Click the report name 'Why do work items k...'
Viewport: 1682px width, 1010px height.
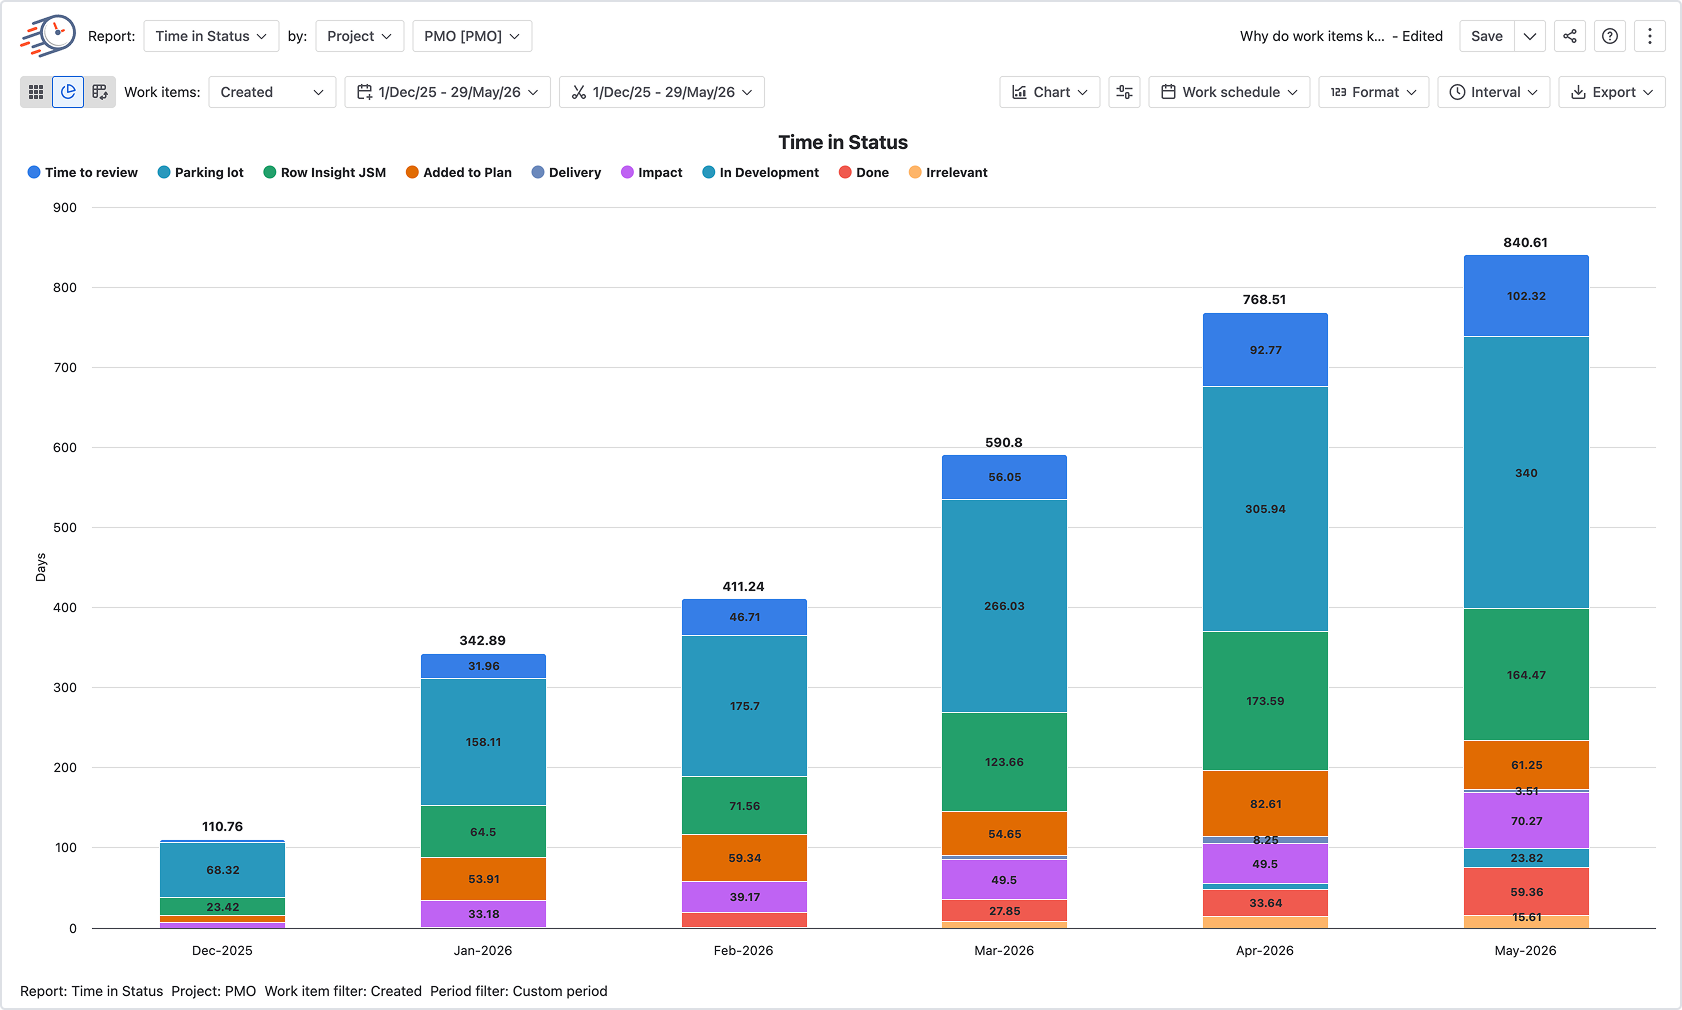coord(1312,36)
